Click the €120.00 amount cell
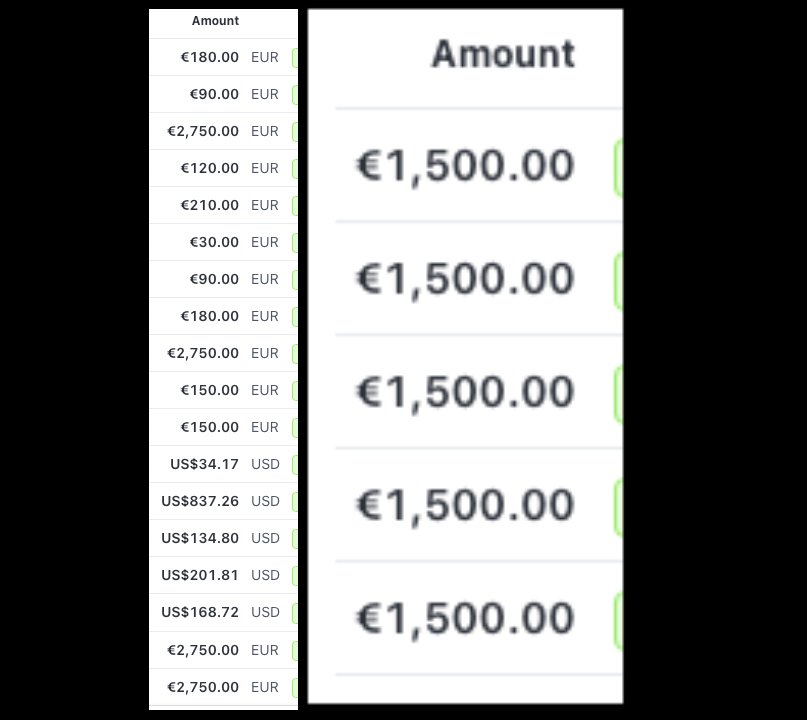Image resolution: width=807 pixels, height=720 pixels. click(x=209, y=168)
